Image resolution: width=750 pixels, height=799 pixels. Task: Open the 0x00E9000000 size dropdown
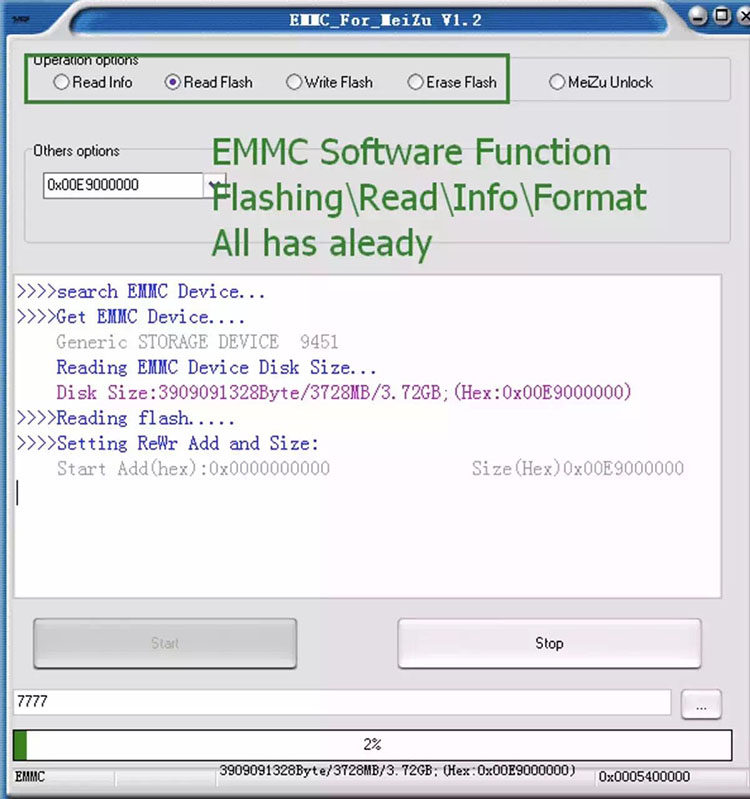(215, 185)
